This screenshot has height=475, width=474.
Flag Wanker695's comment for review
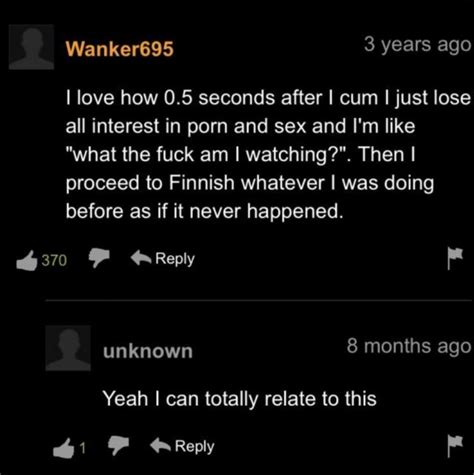click(455, 258)
